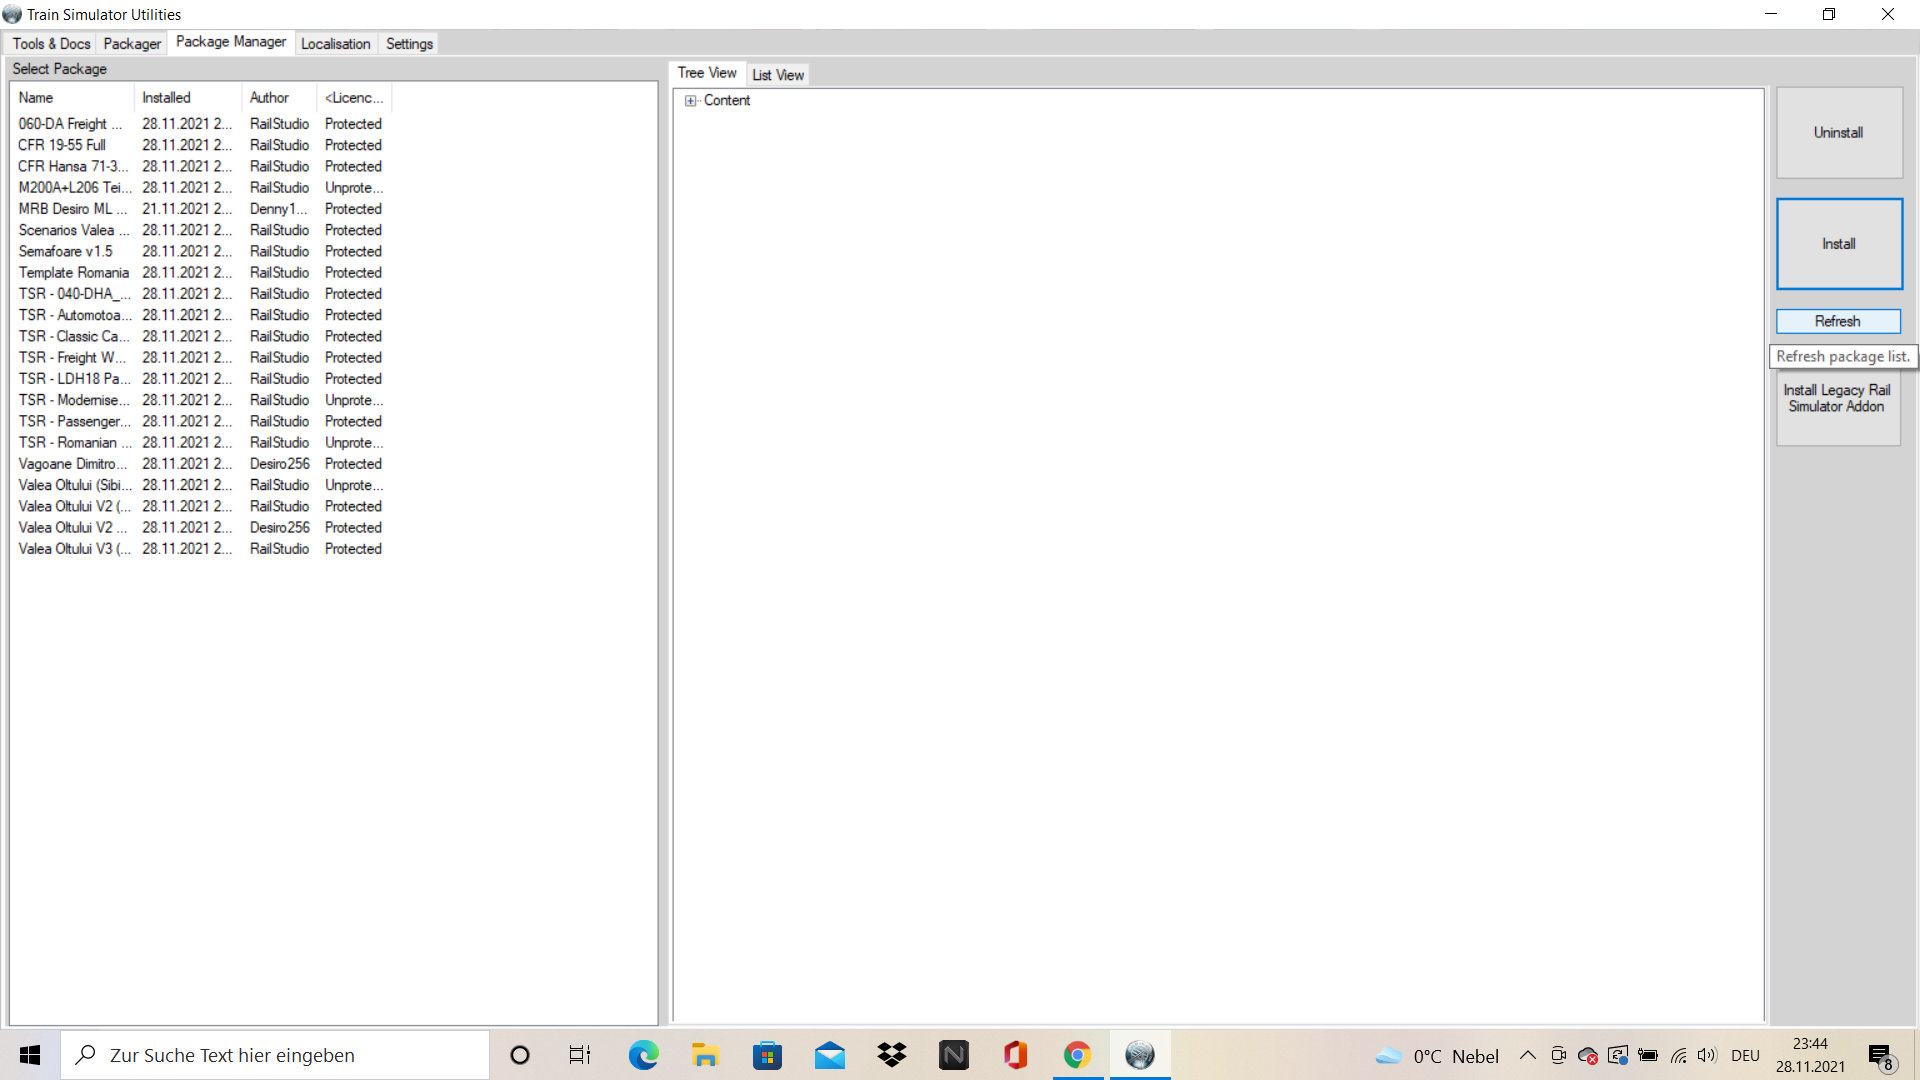
Task: Open the Mail app from taskbar
Action: [830, 1055]
